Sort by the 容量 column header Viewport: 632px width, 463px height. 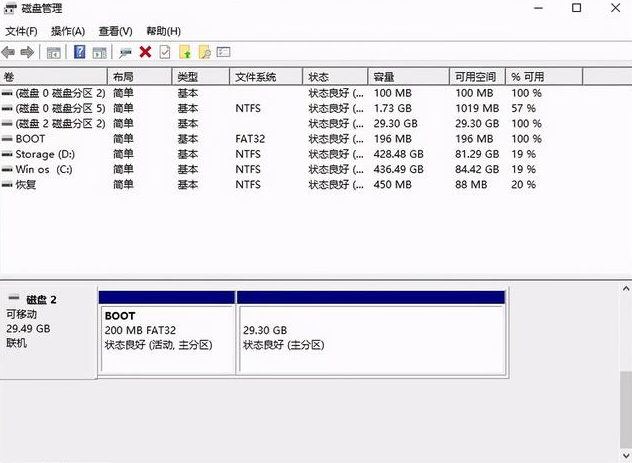tap(409, 77)
